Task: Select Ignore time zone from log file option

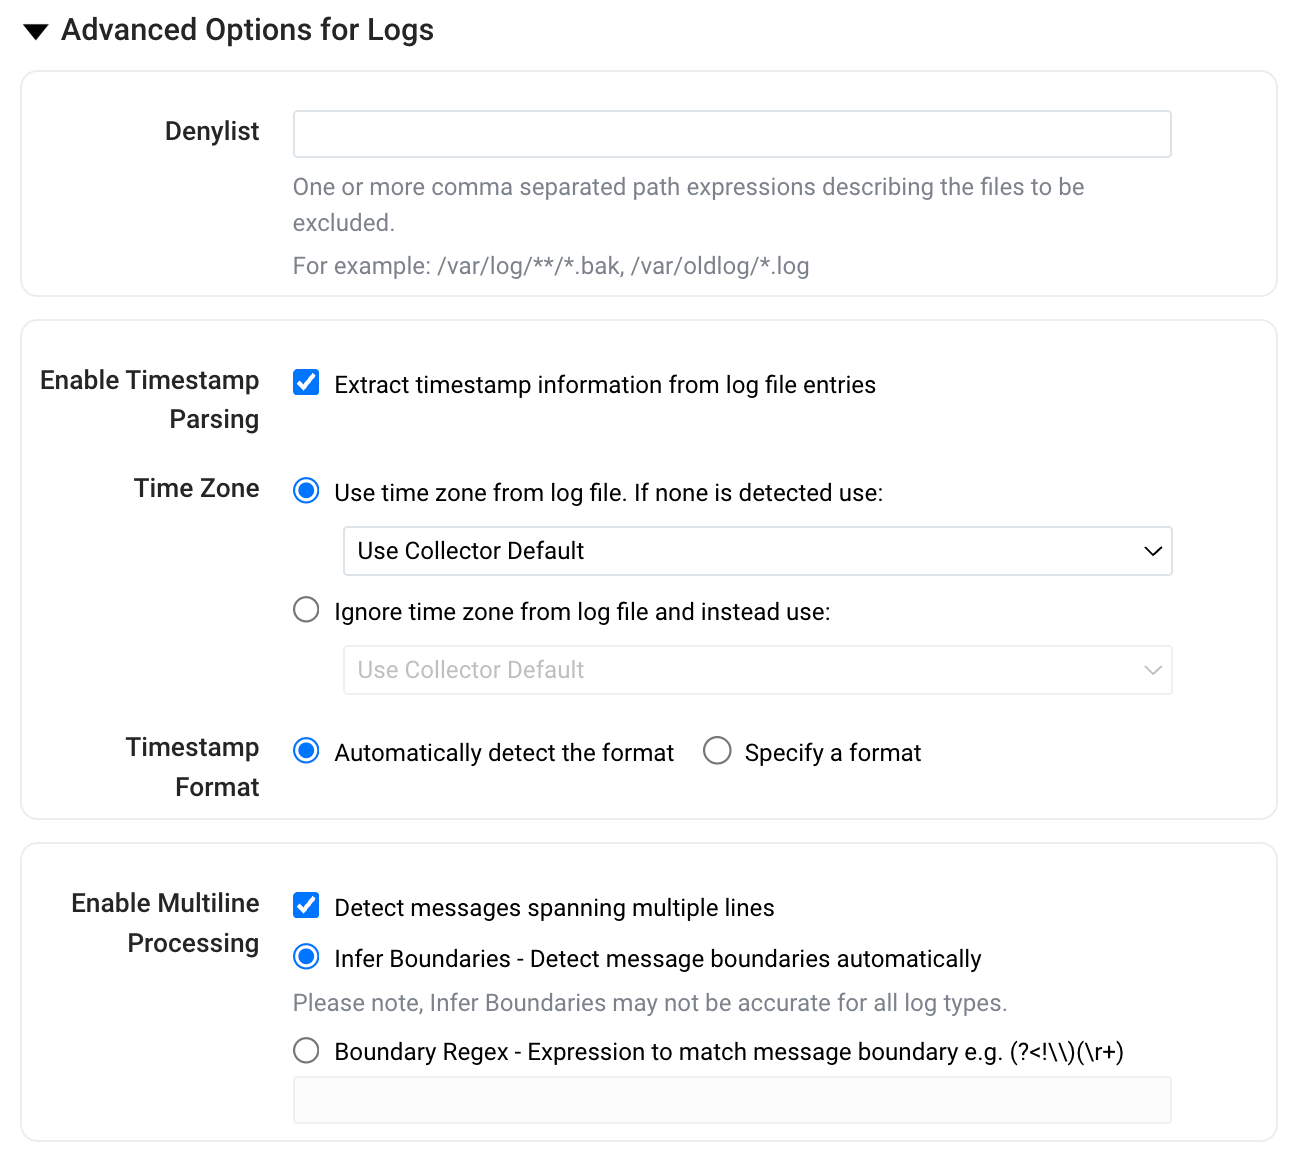Action: click(x=305, y=609)
